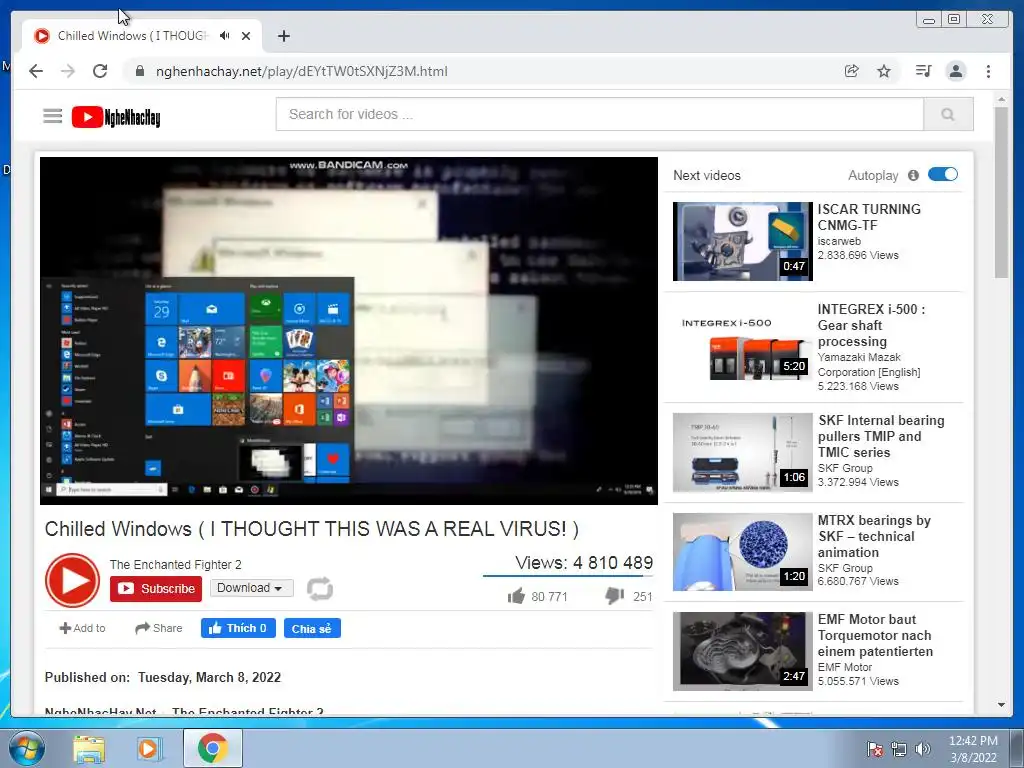This screenshot has height=768, width=1024.
Task: Show Autoplay info icon
Action: click(913, 175)
